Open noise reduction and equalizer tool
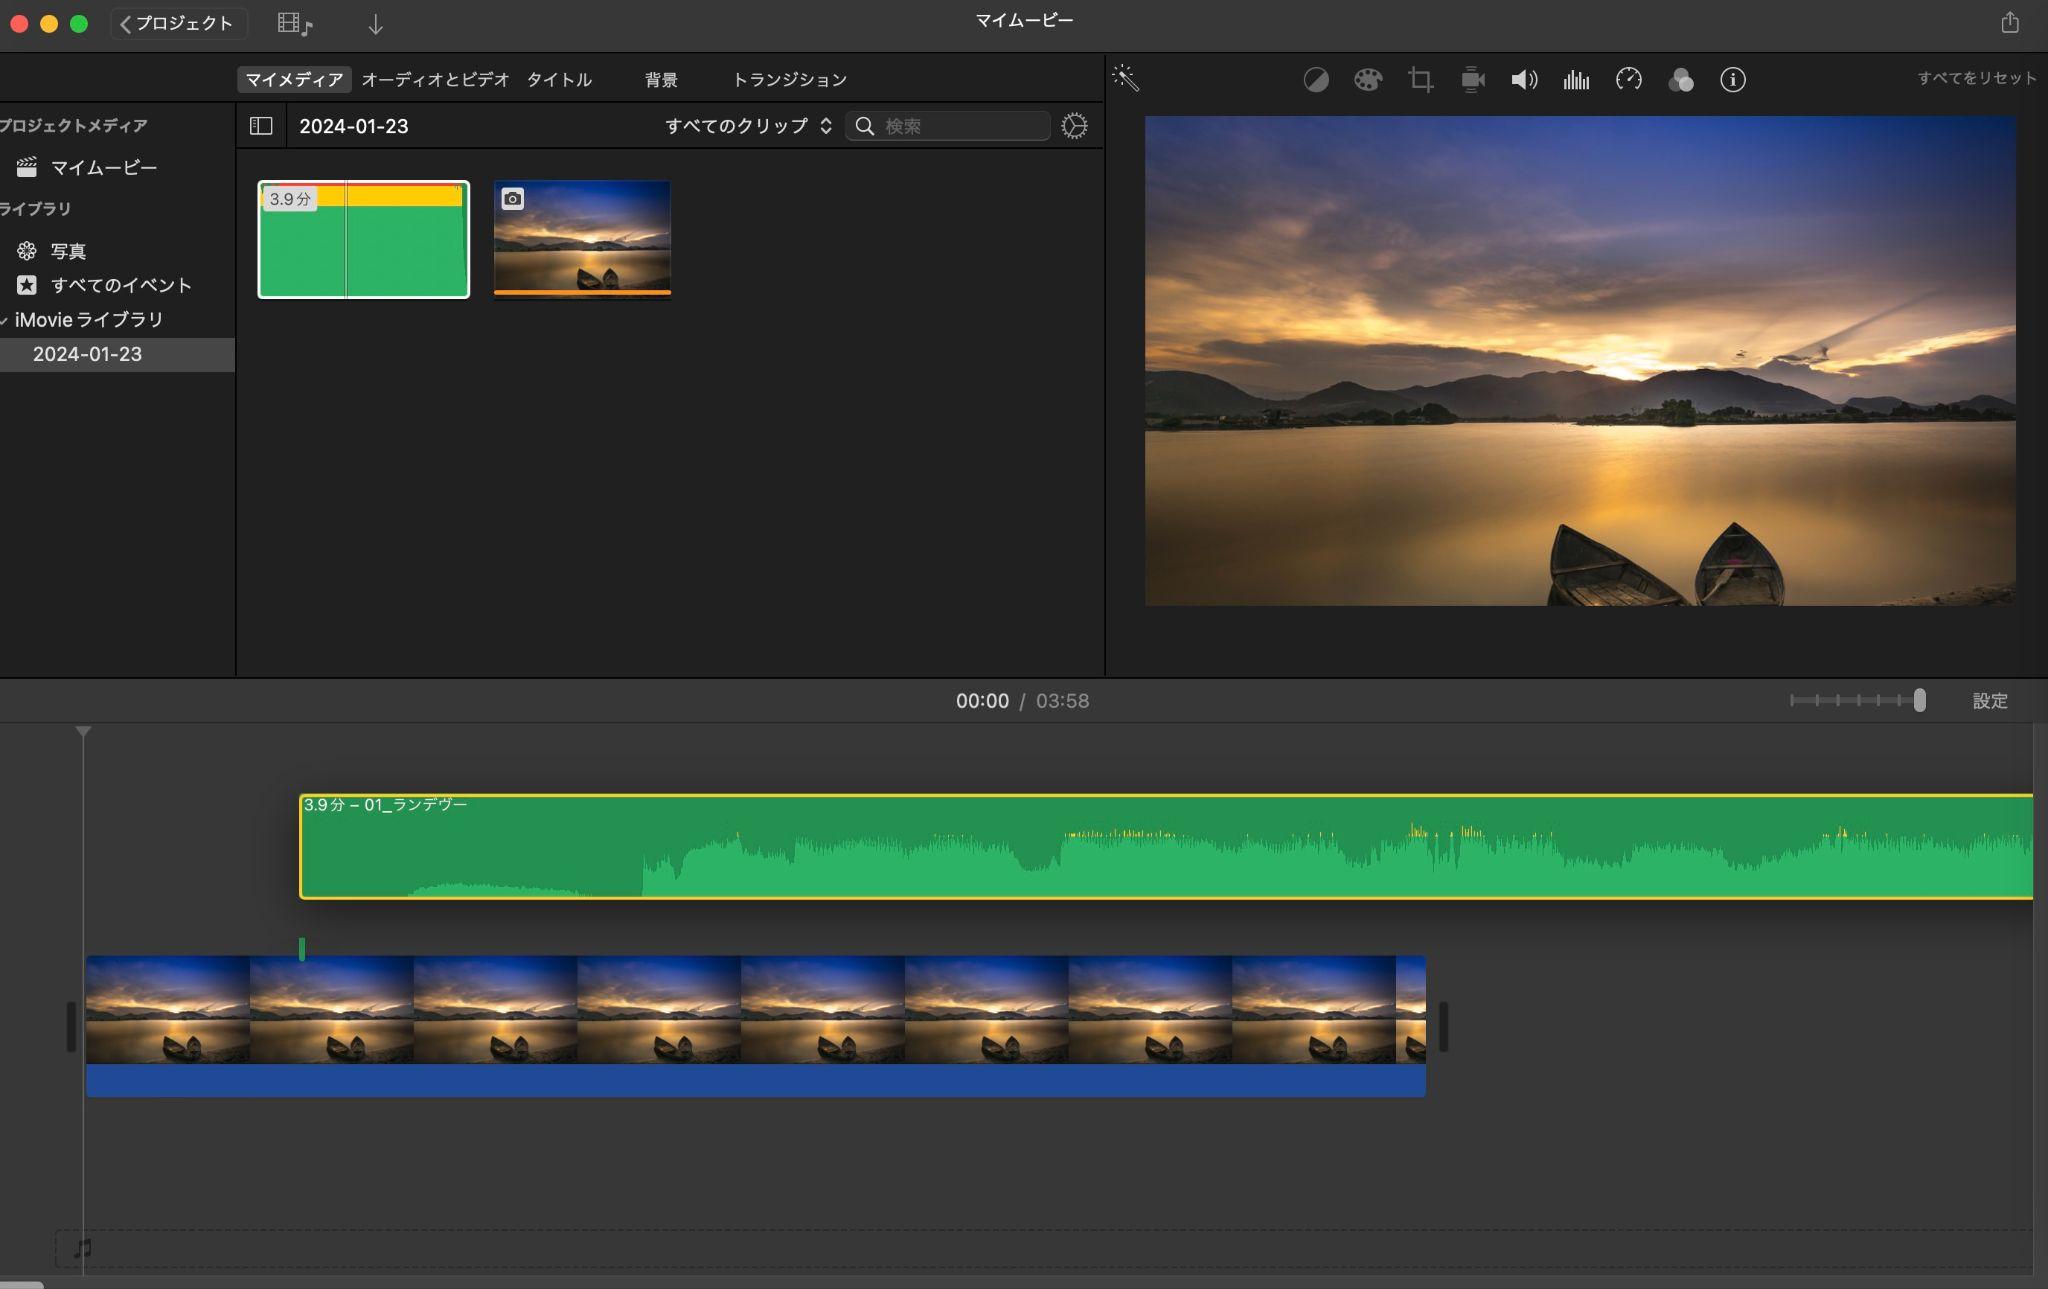Screen dimensions: 2048x1289 [x=1576, y=80]
